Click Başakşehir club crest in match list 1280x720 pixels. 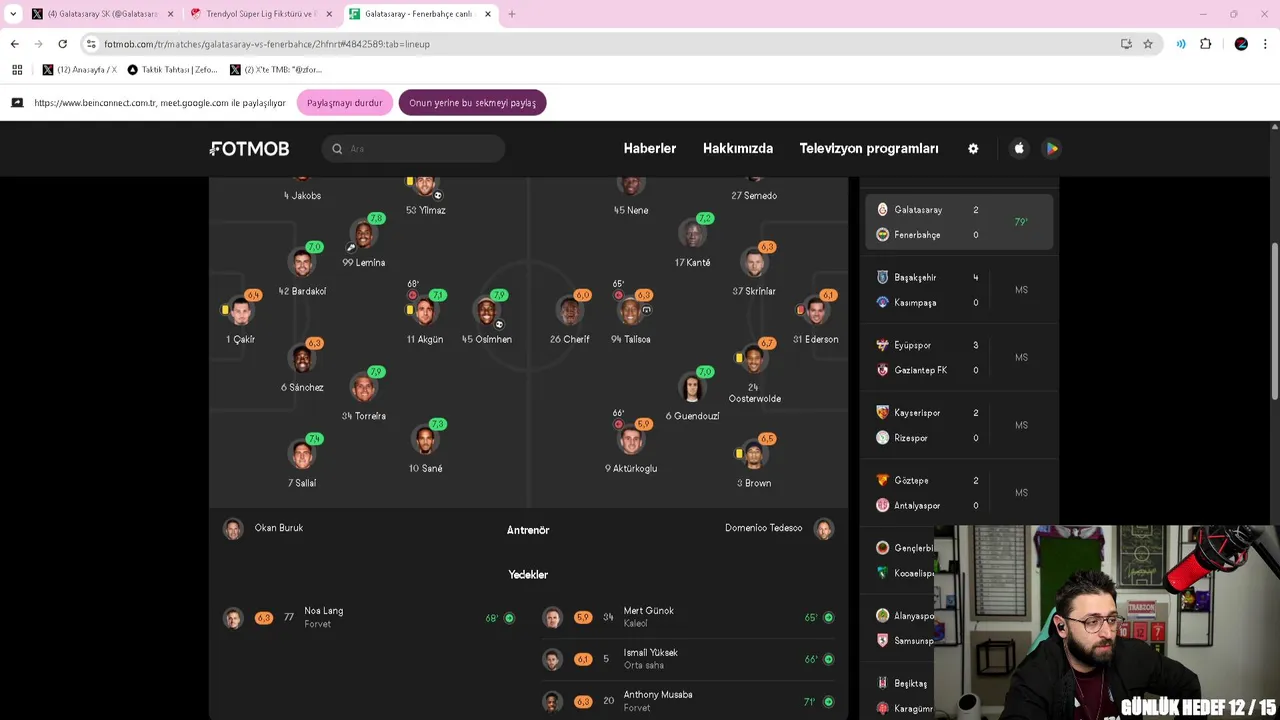click(x=882, y=277)
